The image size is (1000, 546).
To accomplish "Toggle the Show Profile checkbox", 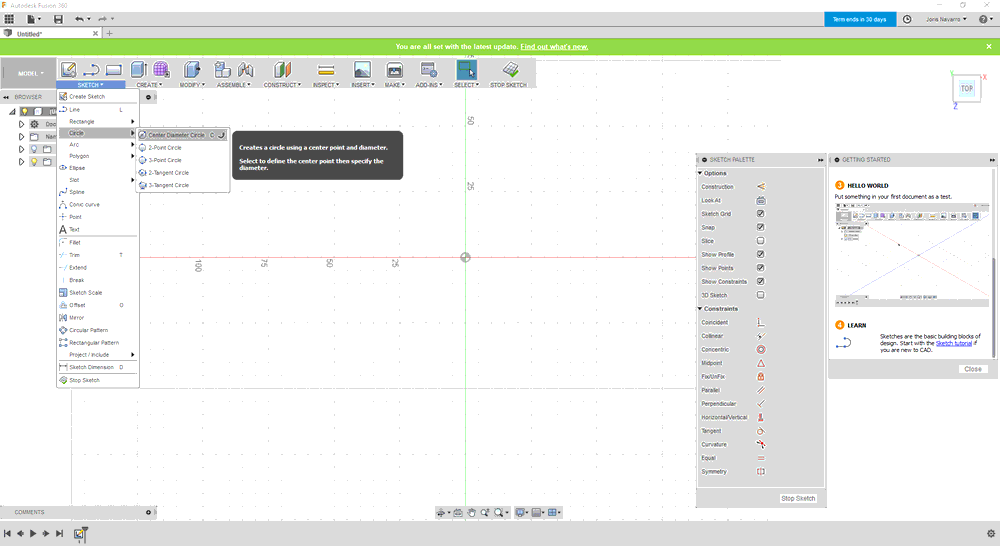I will coord(760,255).
